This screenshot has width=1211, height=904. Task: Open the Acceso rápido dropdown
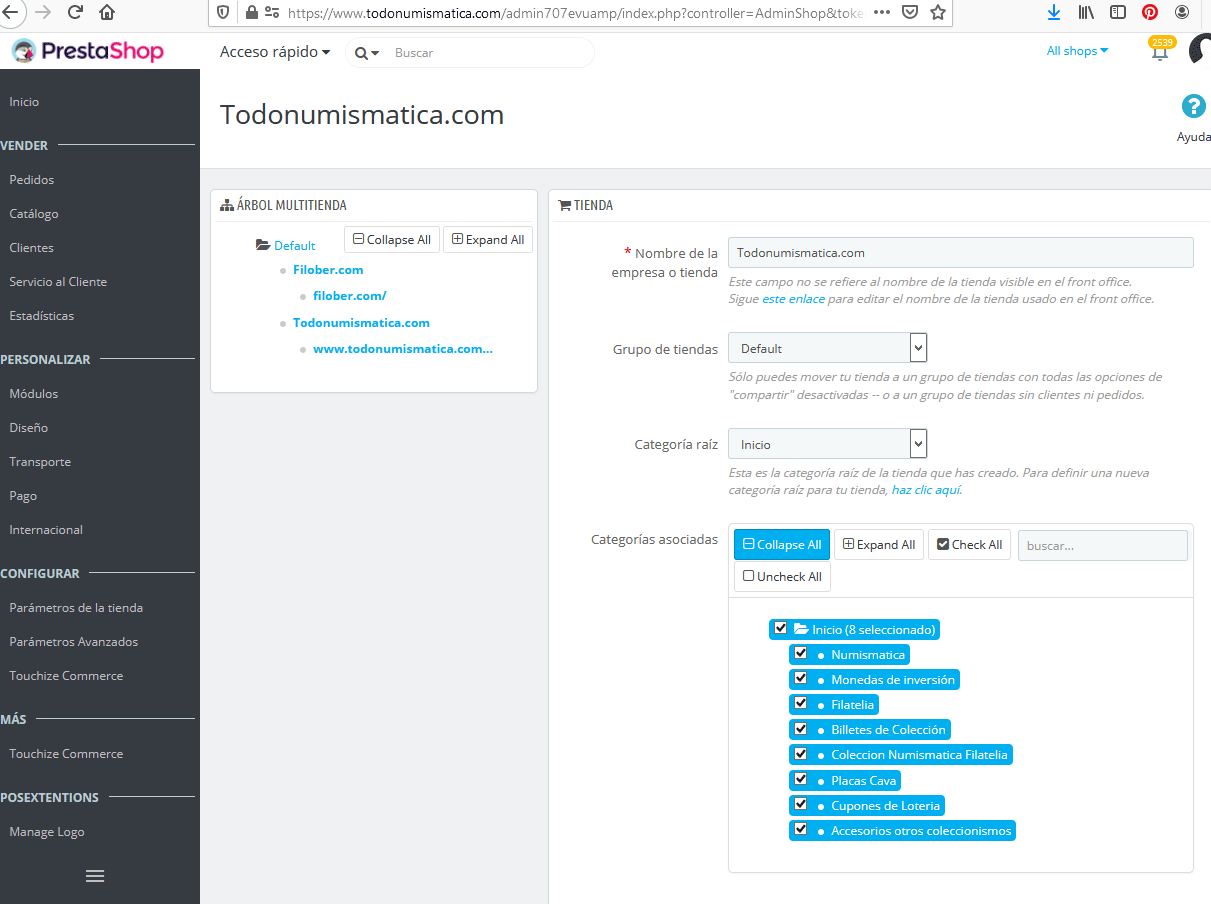[275, 52]
